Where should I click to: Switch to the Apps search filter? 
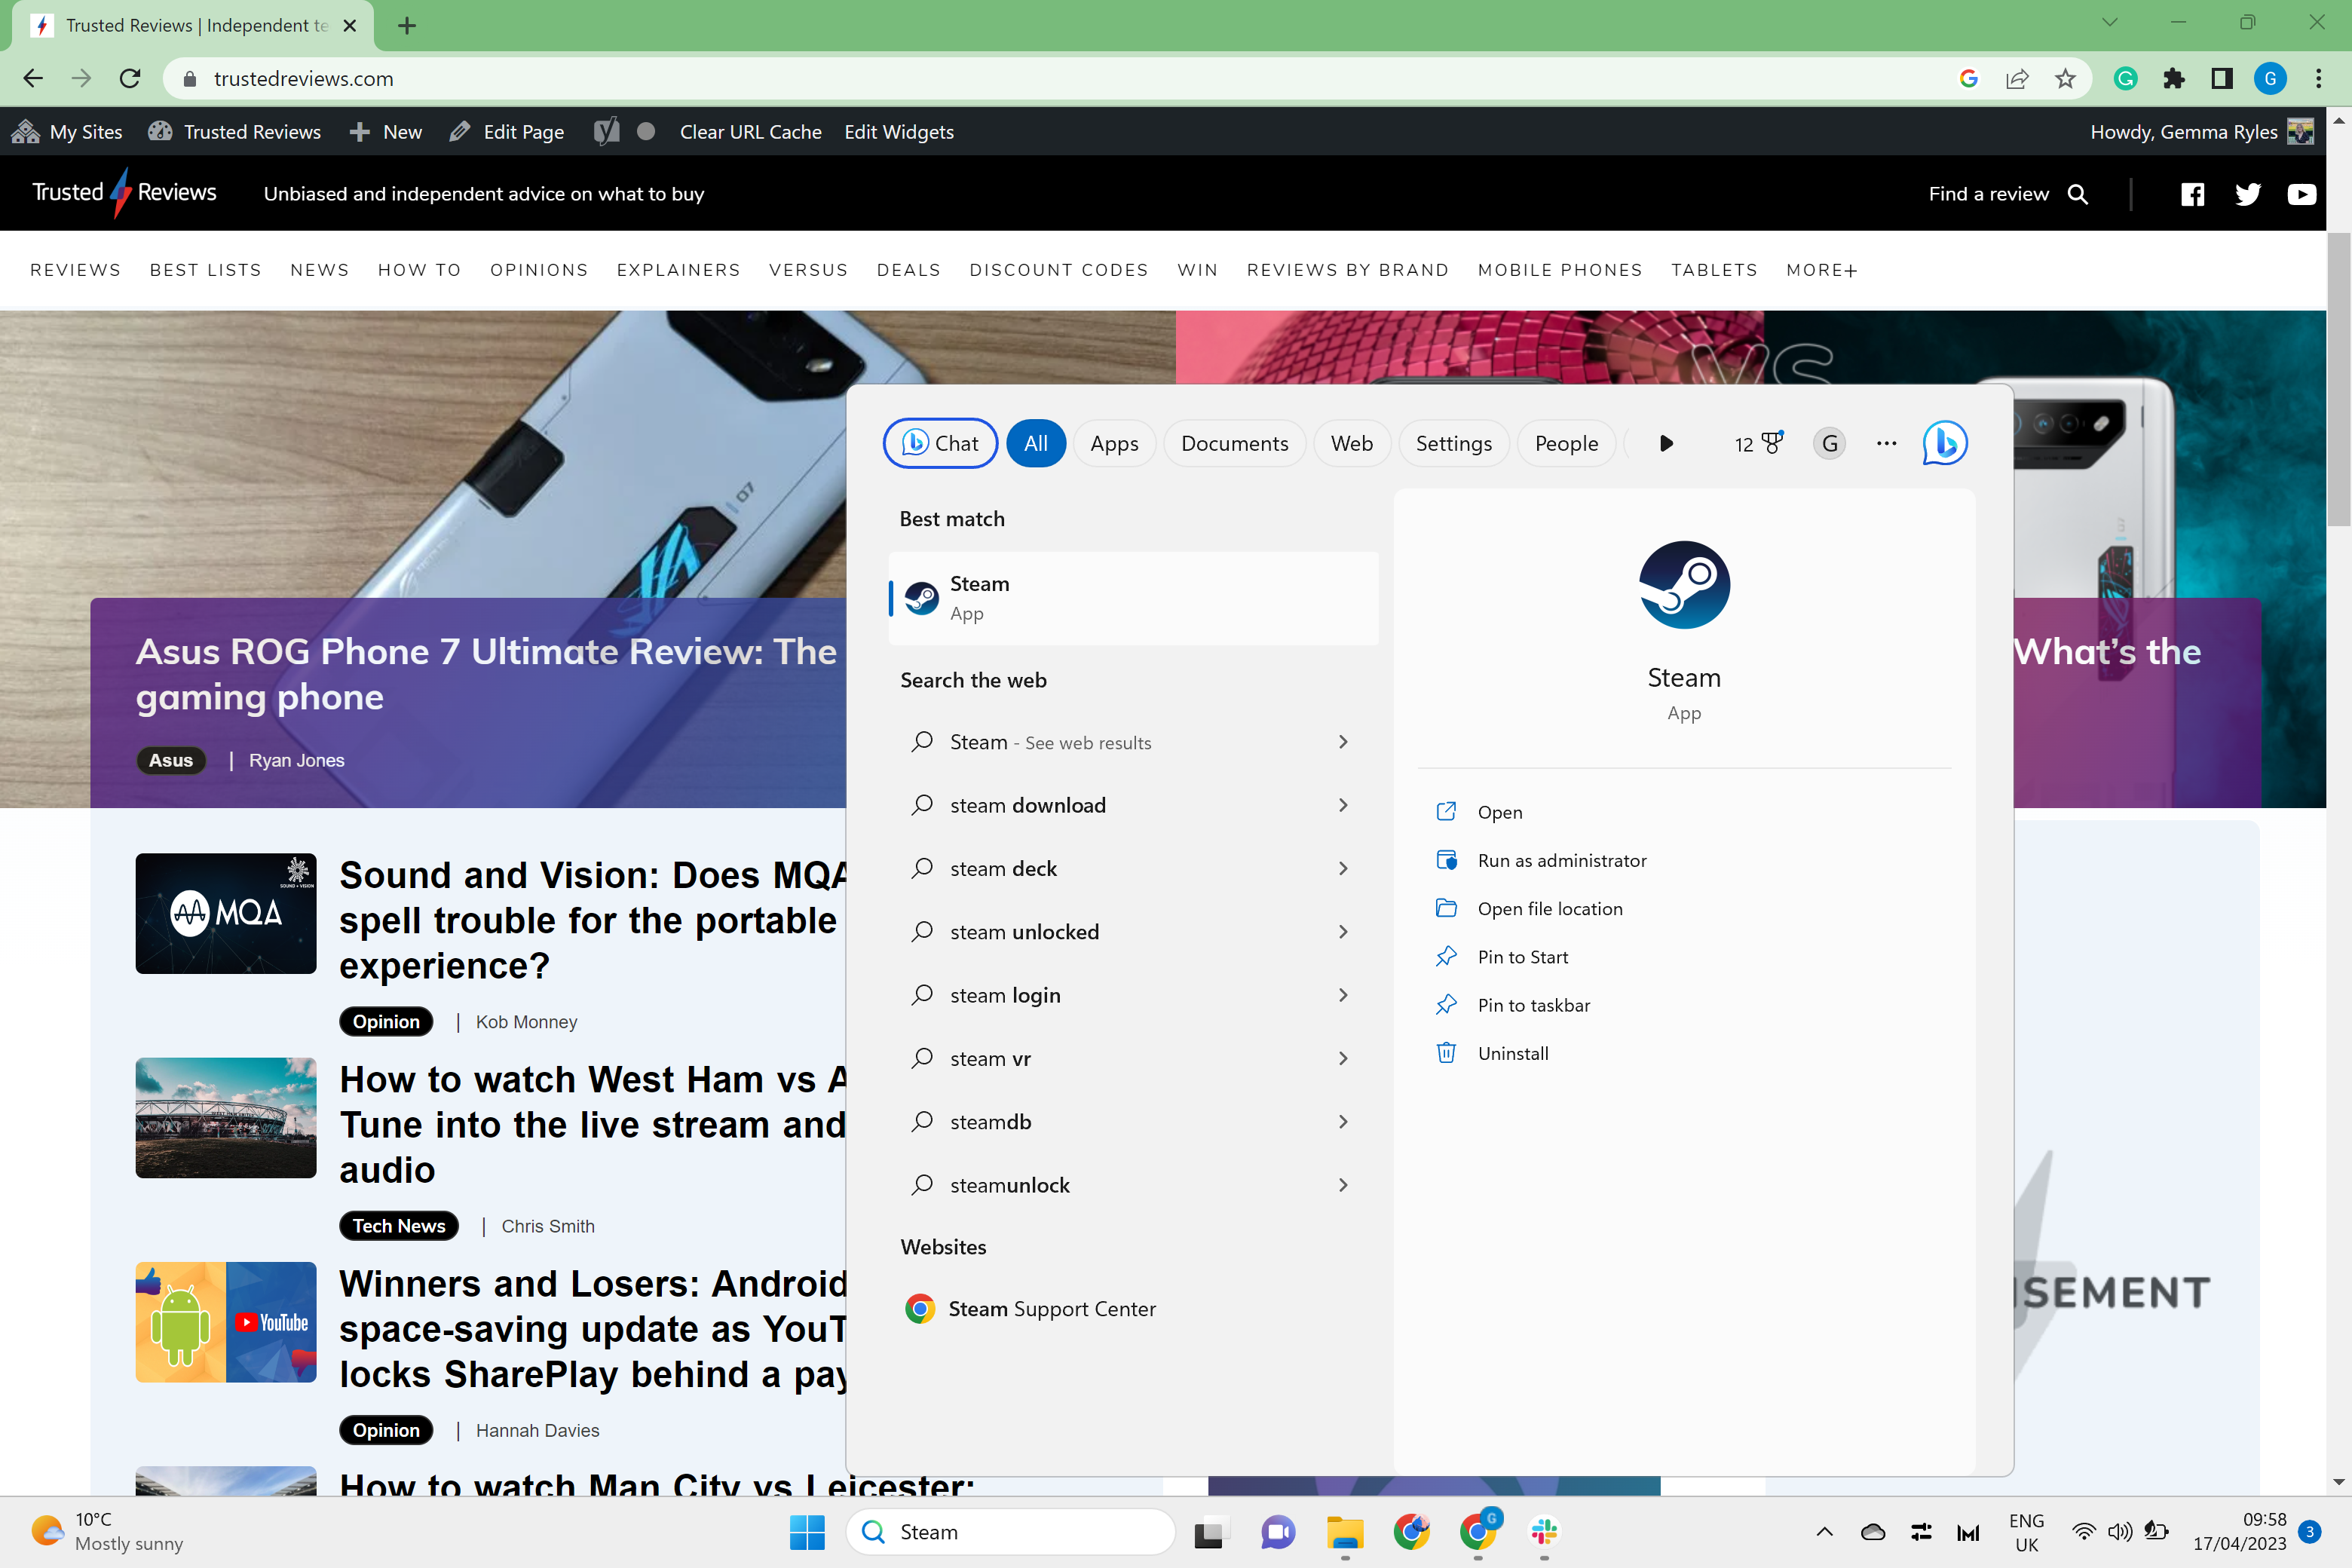tap(1114, 443)
